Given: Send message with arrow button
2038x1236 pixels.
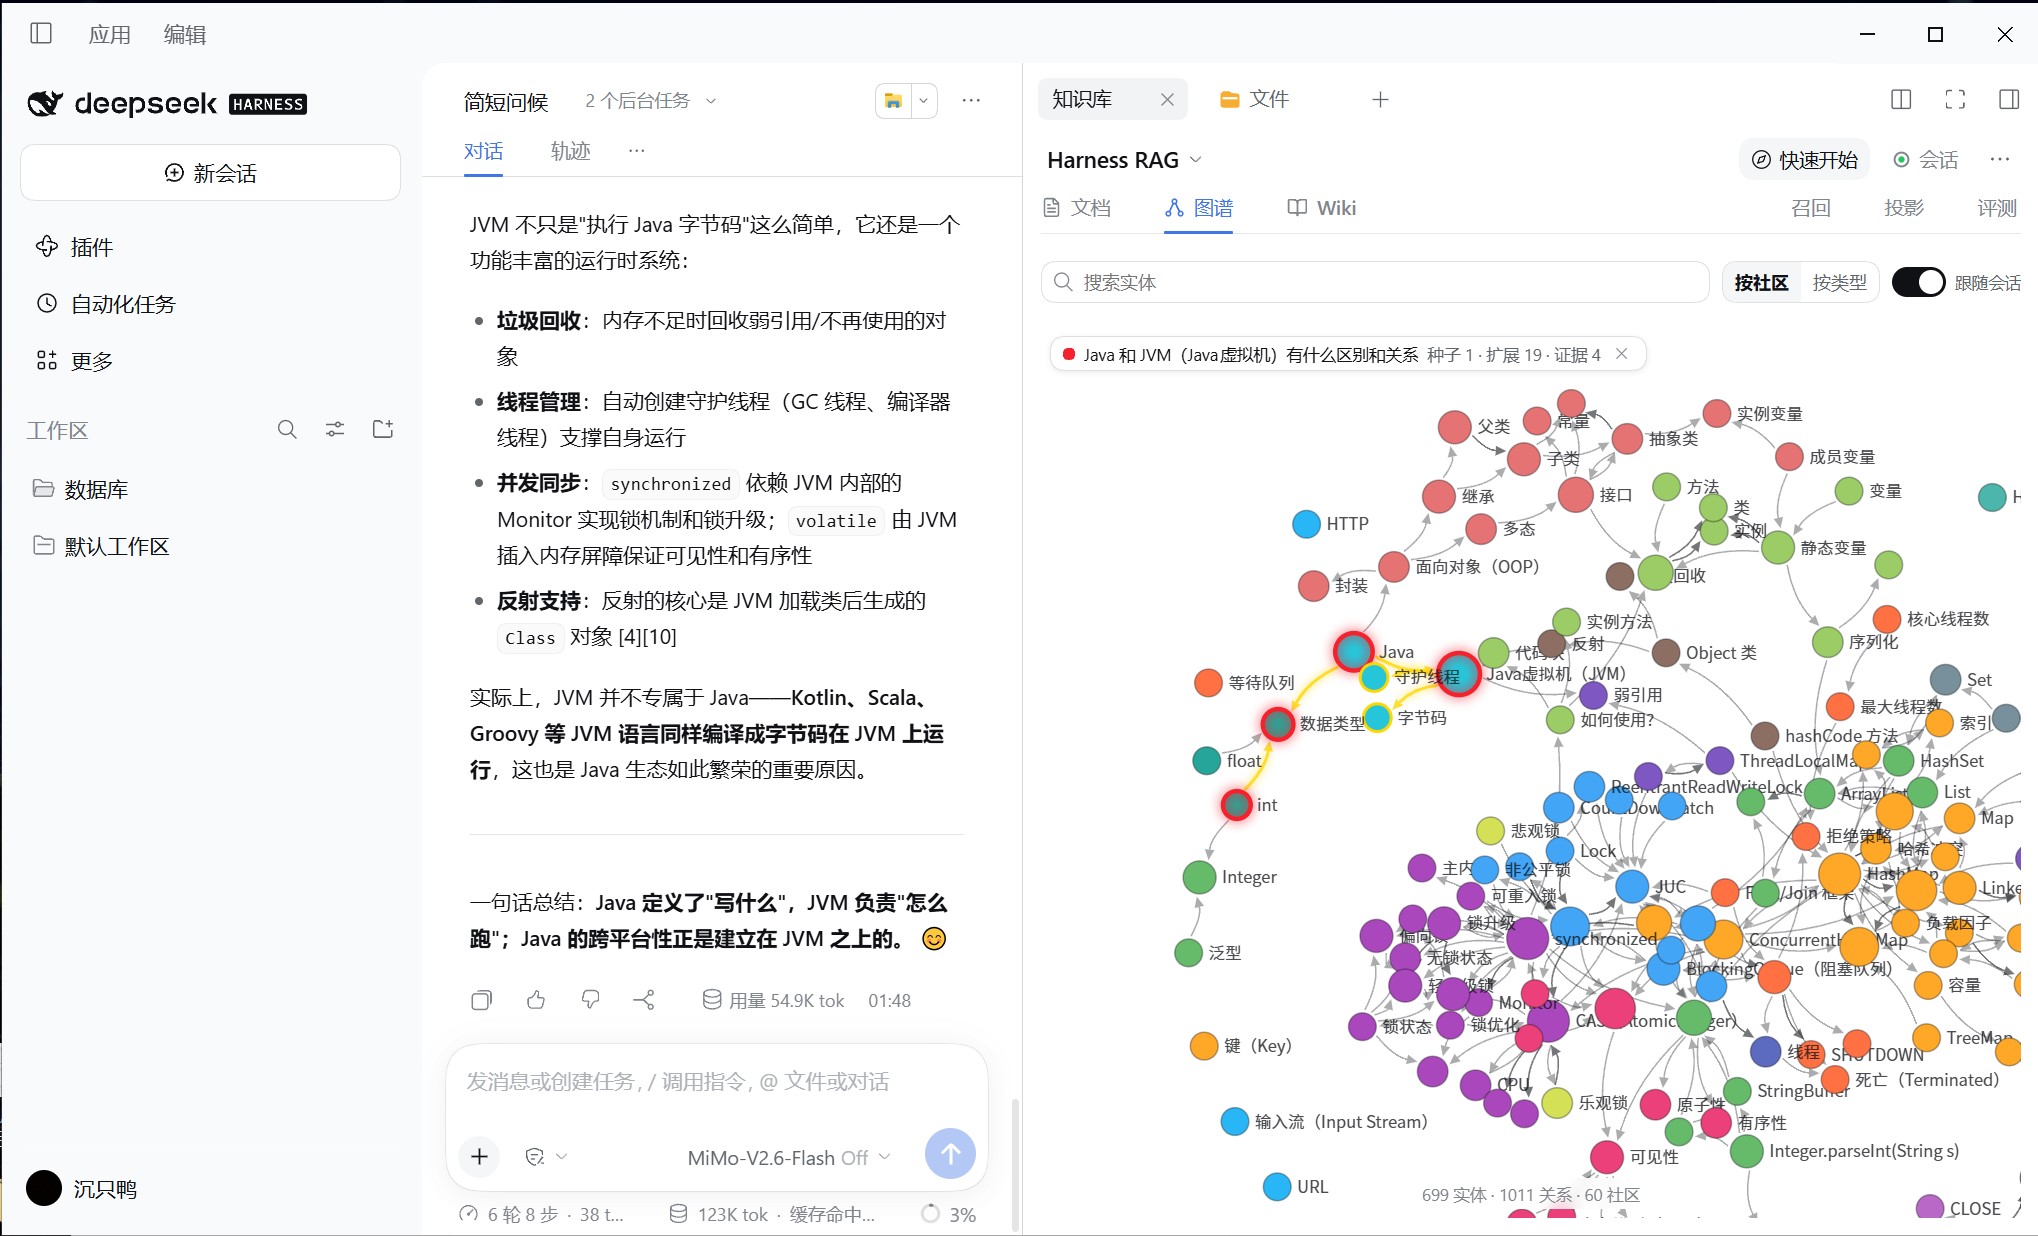Looking at the screenshot, I should (x=950, y=1154).
